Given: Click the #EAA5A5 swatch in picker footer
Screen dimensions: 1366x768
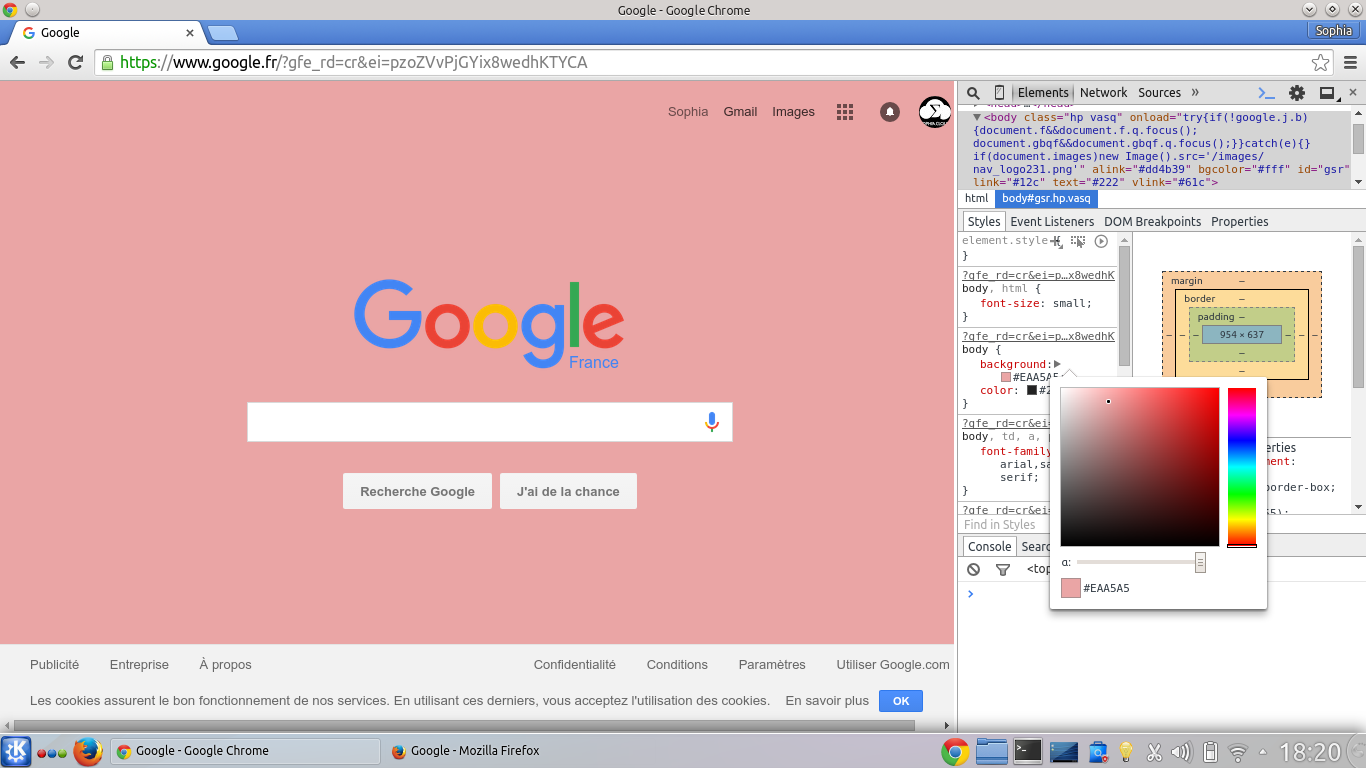Looking at the screenshot, I should [x=1071, y=588].
